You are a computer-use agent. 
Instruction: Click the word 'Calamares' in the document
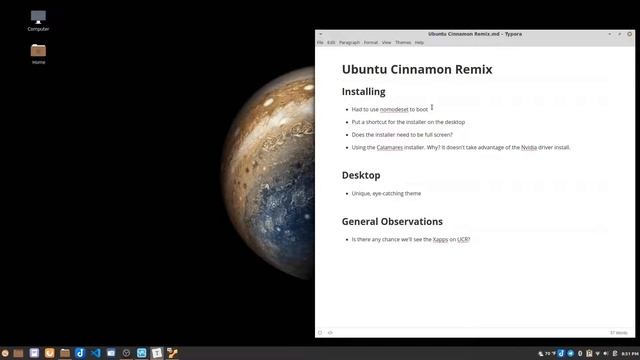click(389, 147)
